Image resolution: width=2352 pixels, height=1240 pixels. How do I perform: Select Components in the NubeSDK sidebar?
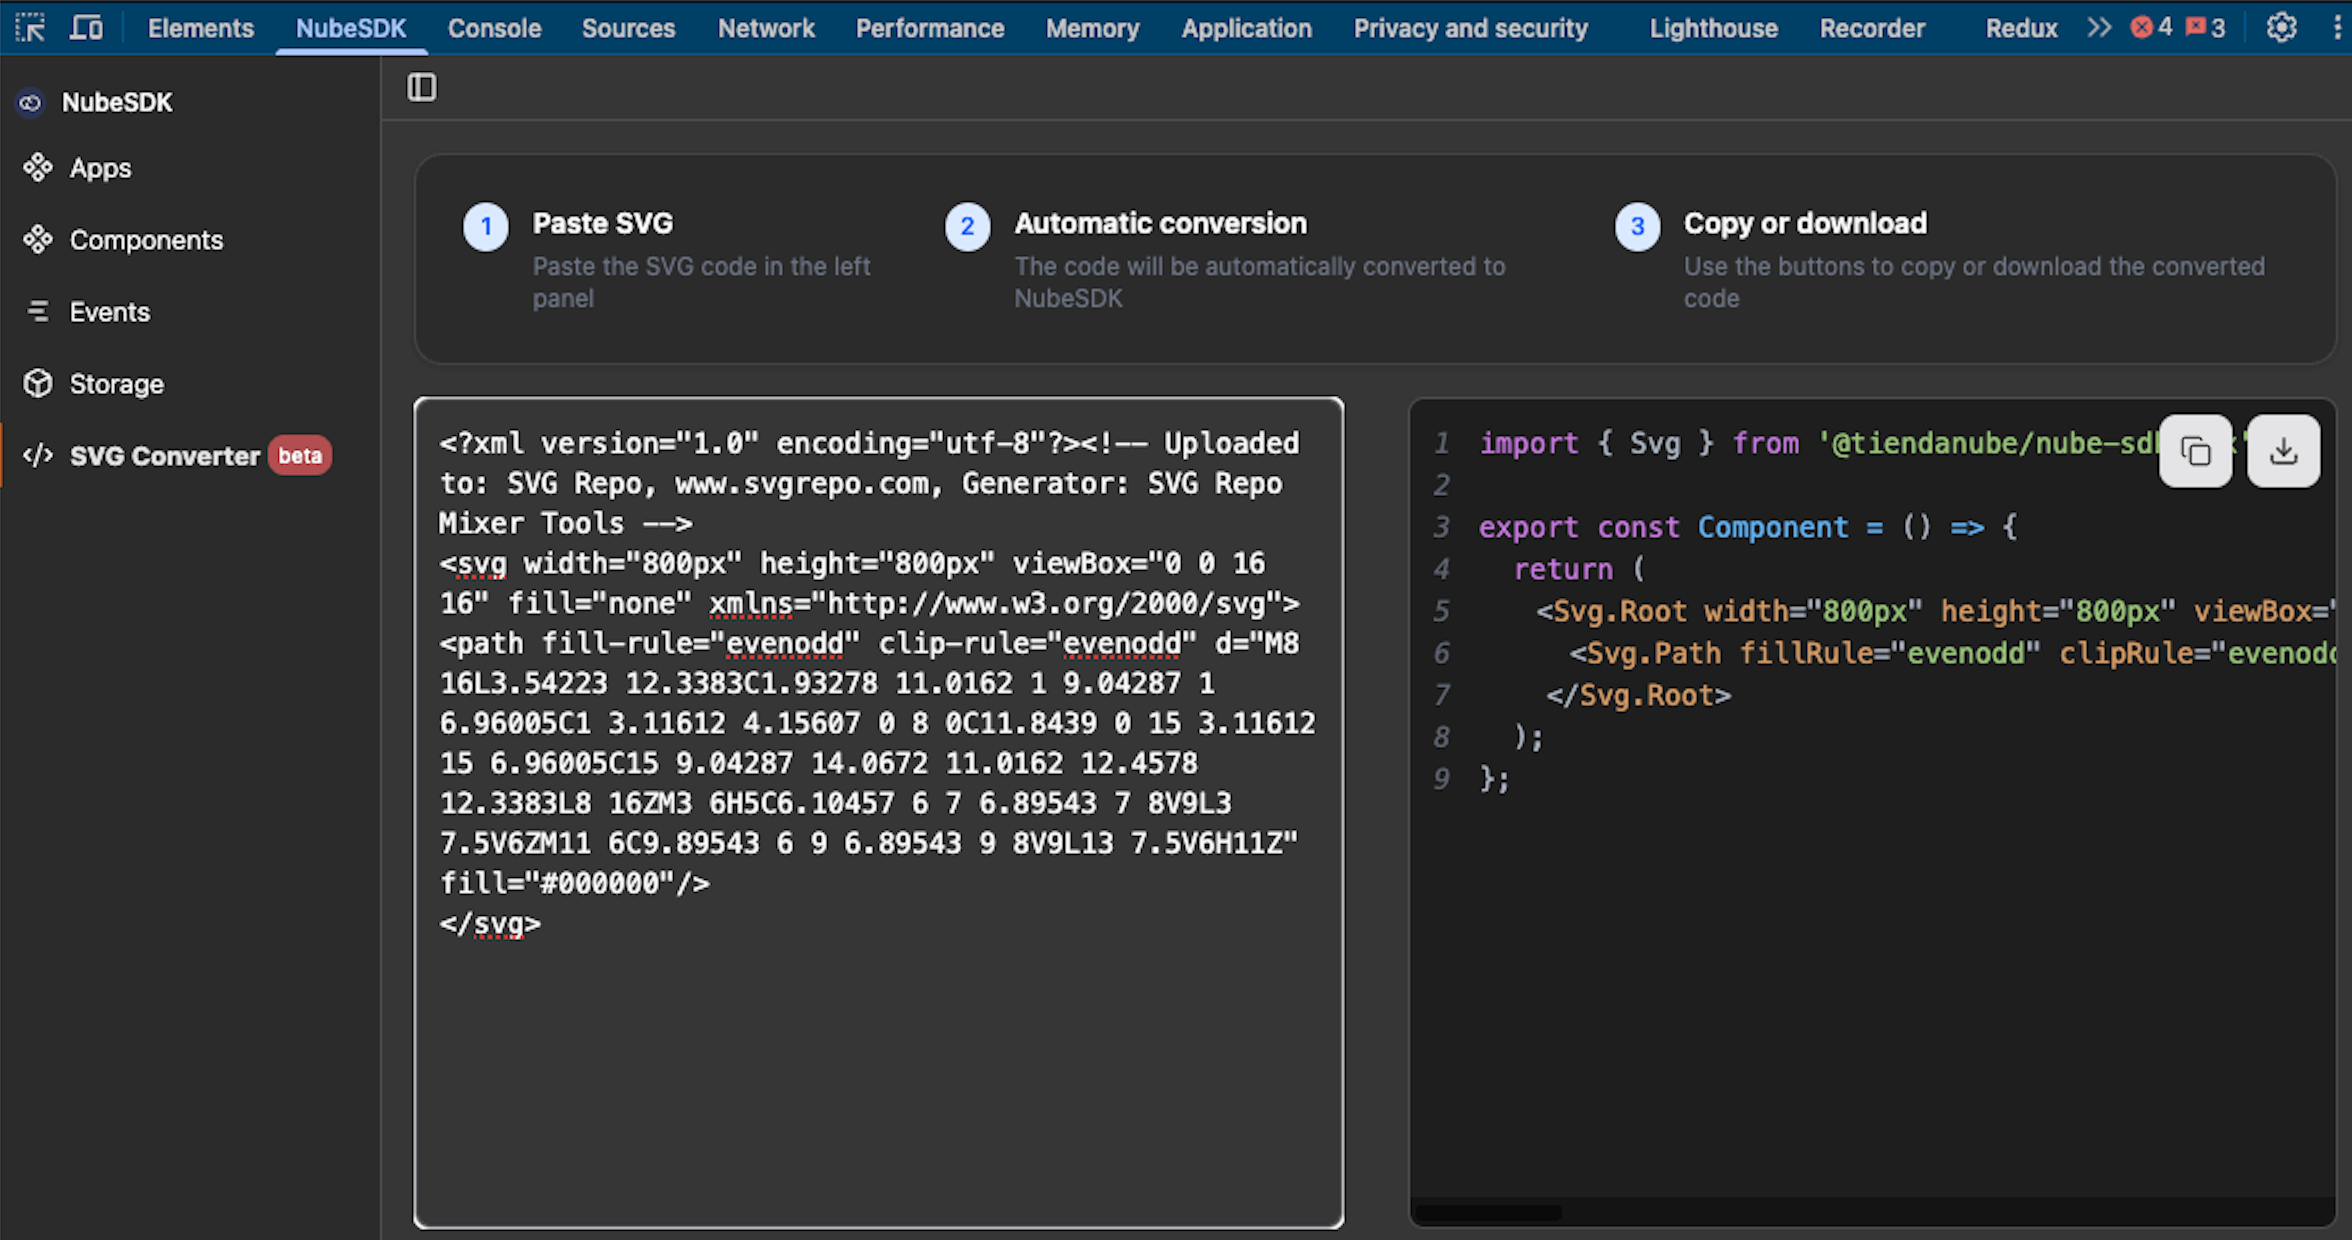(x=146, y=239)
